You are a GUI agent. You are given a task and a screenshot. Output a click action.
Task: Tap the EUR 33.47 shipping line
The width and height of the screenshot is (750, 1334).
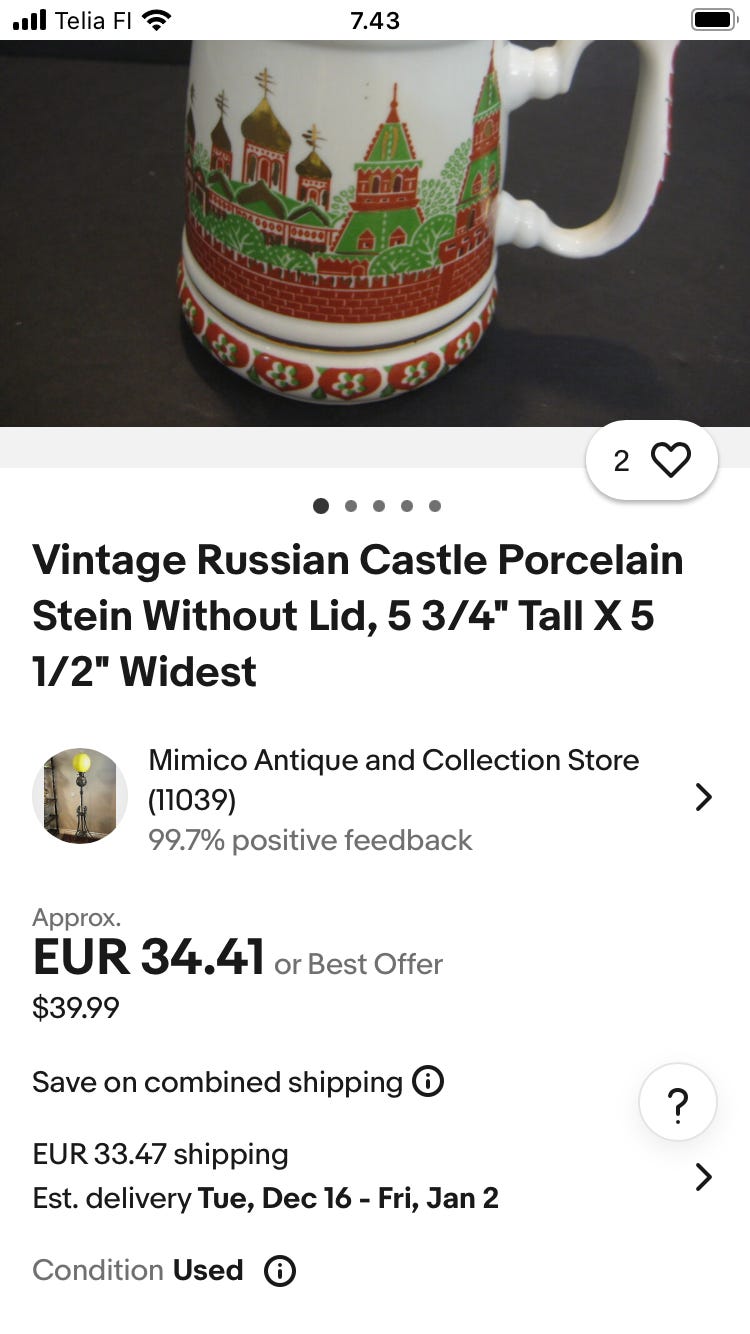pyautogui.click(x=160, y=1154)
